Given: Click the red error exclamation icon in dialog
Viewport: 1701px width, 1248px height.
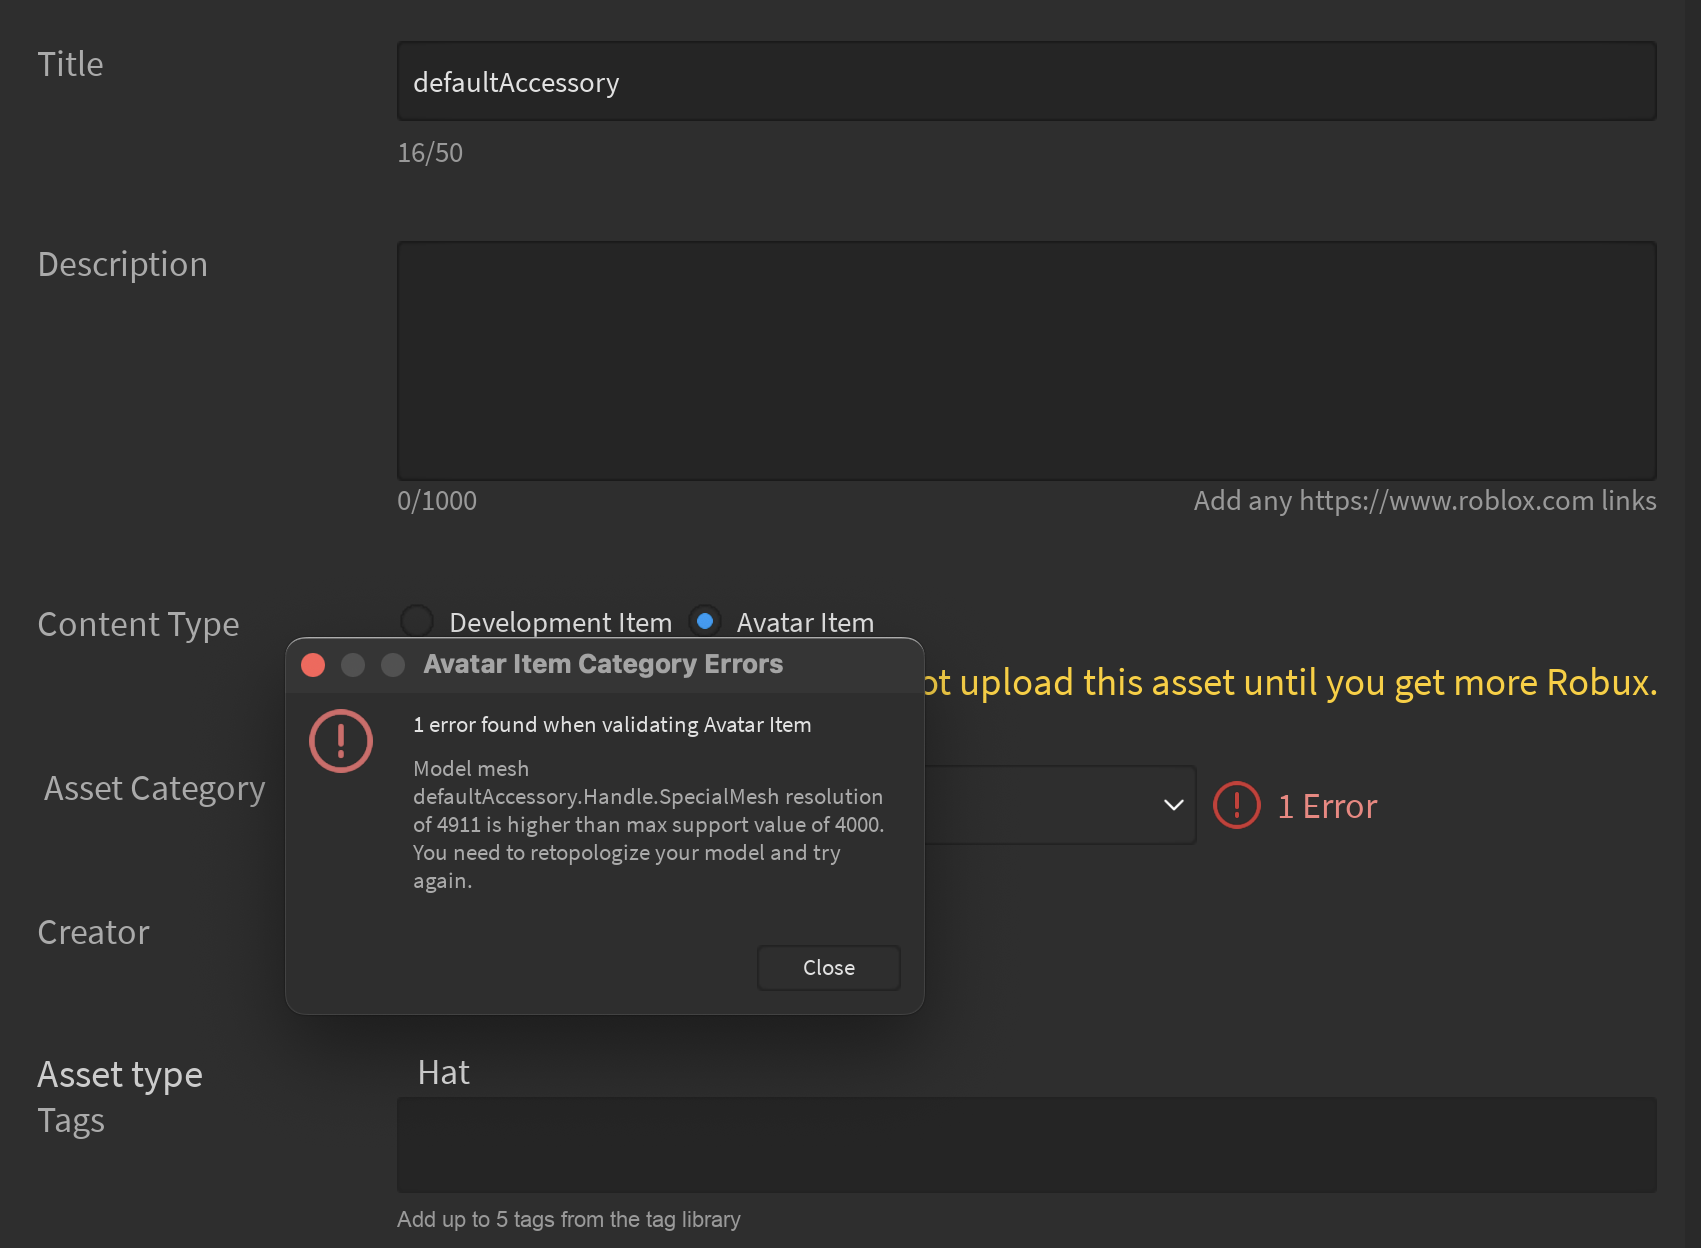Looking at the screenshot, I should click(340, 741).
